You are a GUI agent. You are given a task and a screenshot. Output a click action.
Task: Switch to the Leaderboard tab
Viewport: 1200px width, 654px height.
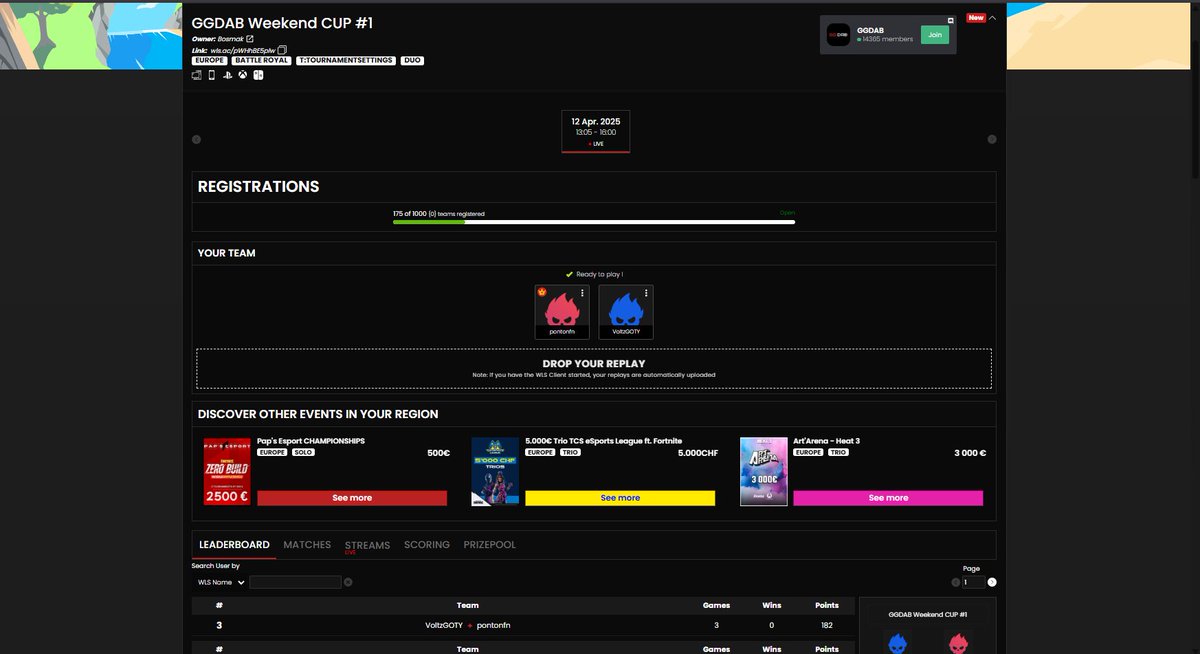234,545
